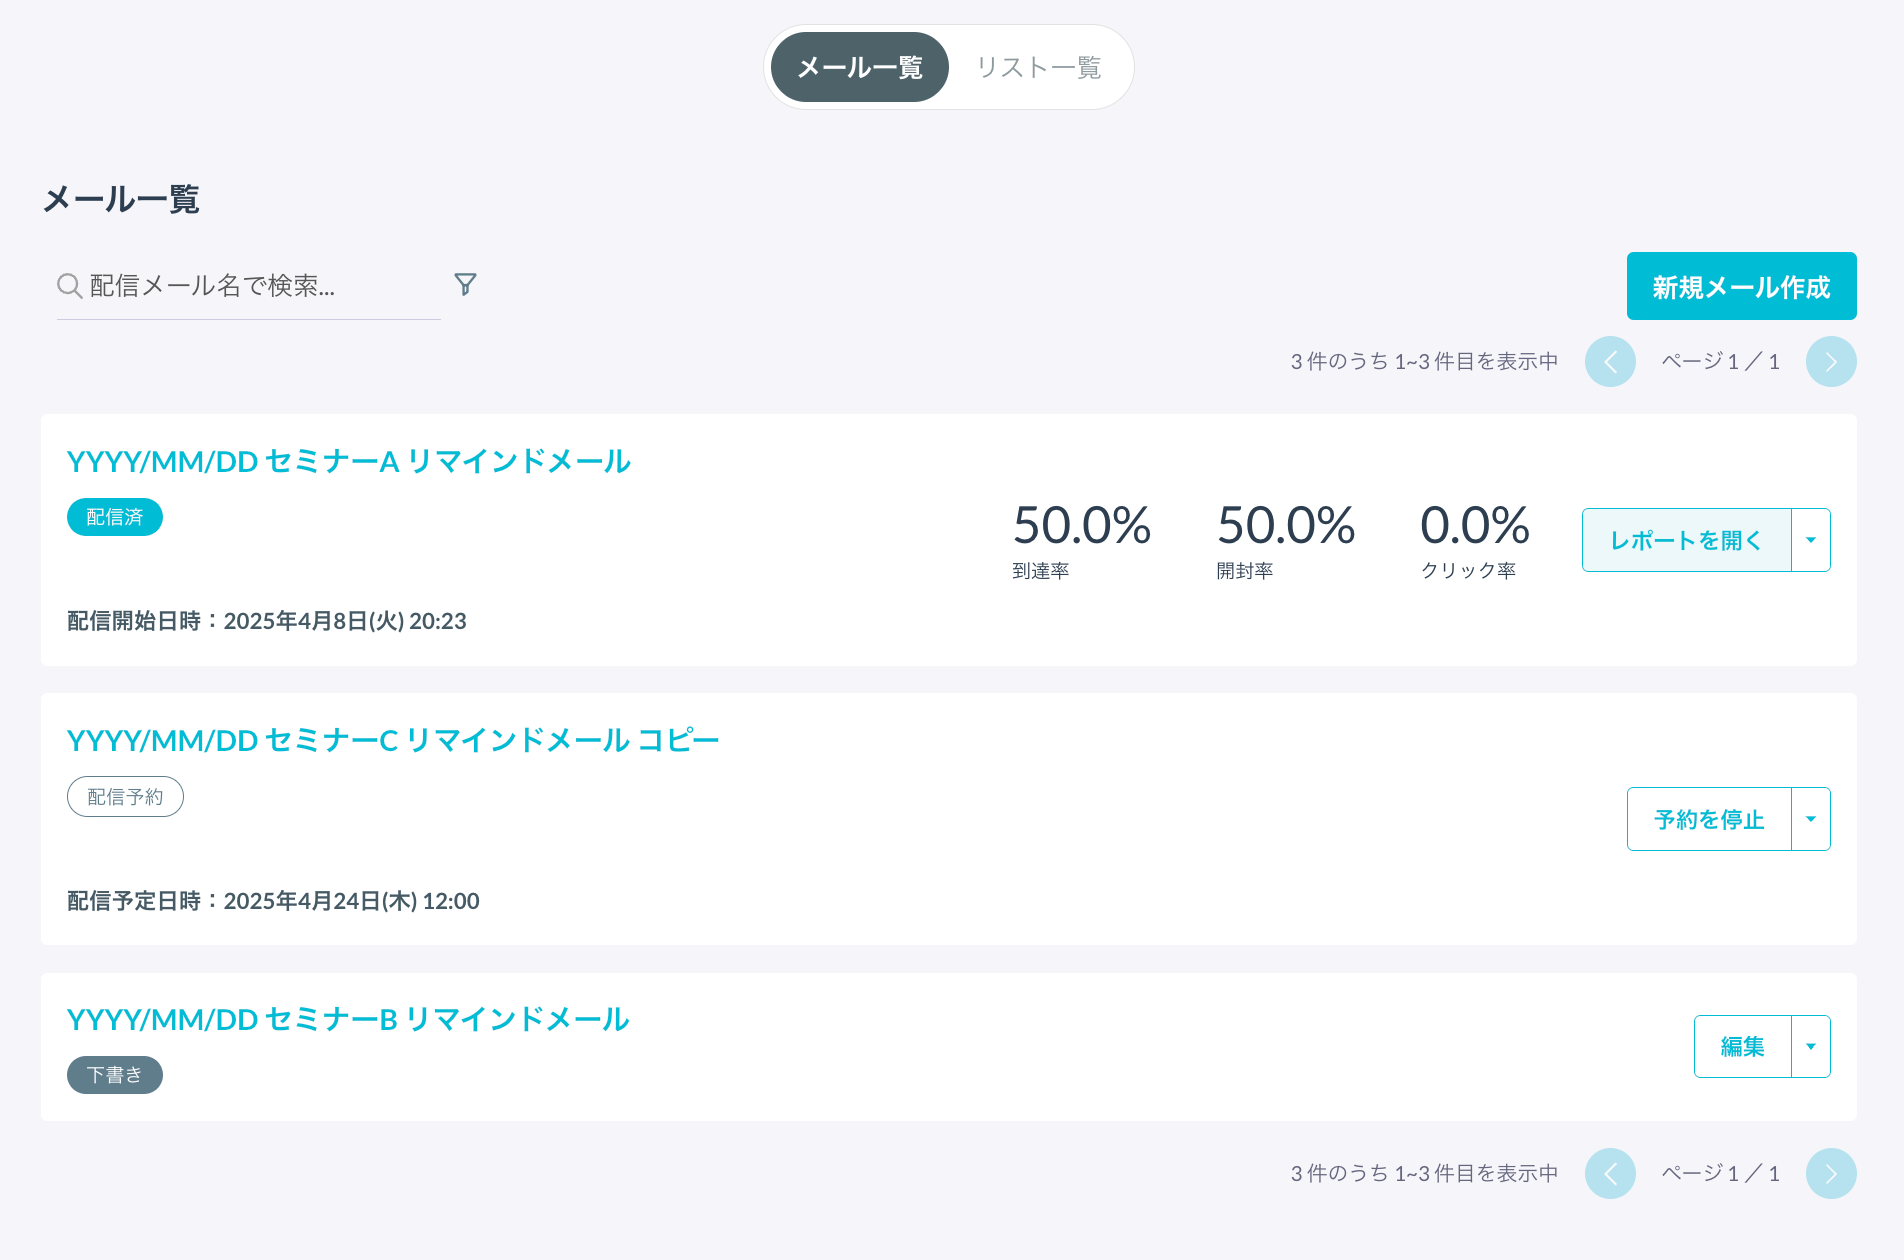The image size is (1904, 1260).
Task: Click 予約を停止 to stop schedule
Action: coord(1709,819)
